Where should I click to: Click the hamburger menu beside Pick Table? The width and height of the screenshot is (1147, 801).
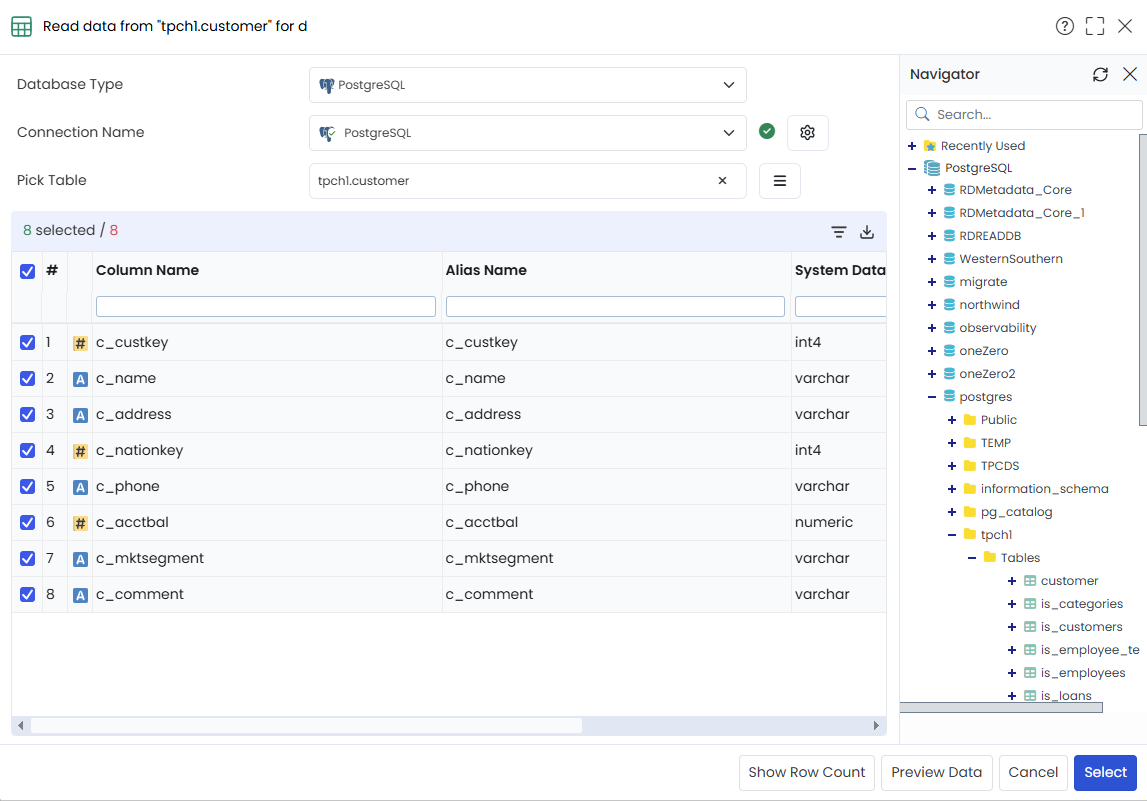(x=780, y=181)
